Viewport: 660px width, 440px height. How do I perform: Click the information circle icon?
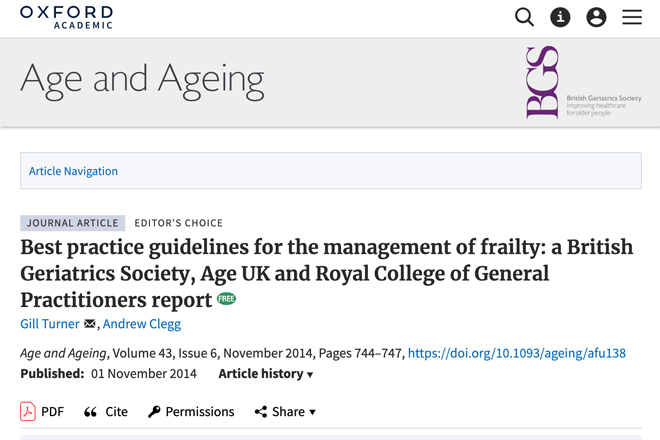click(x=560, y=17)
